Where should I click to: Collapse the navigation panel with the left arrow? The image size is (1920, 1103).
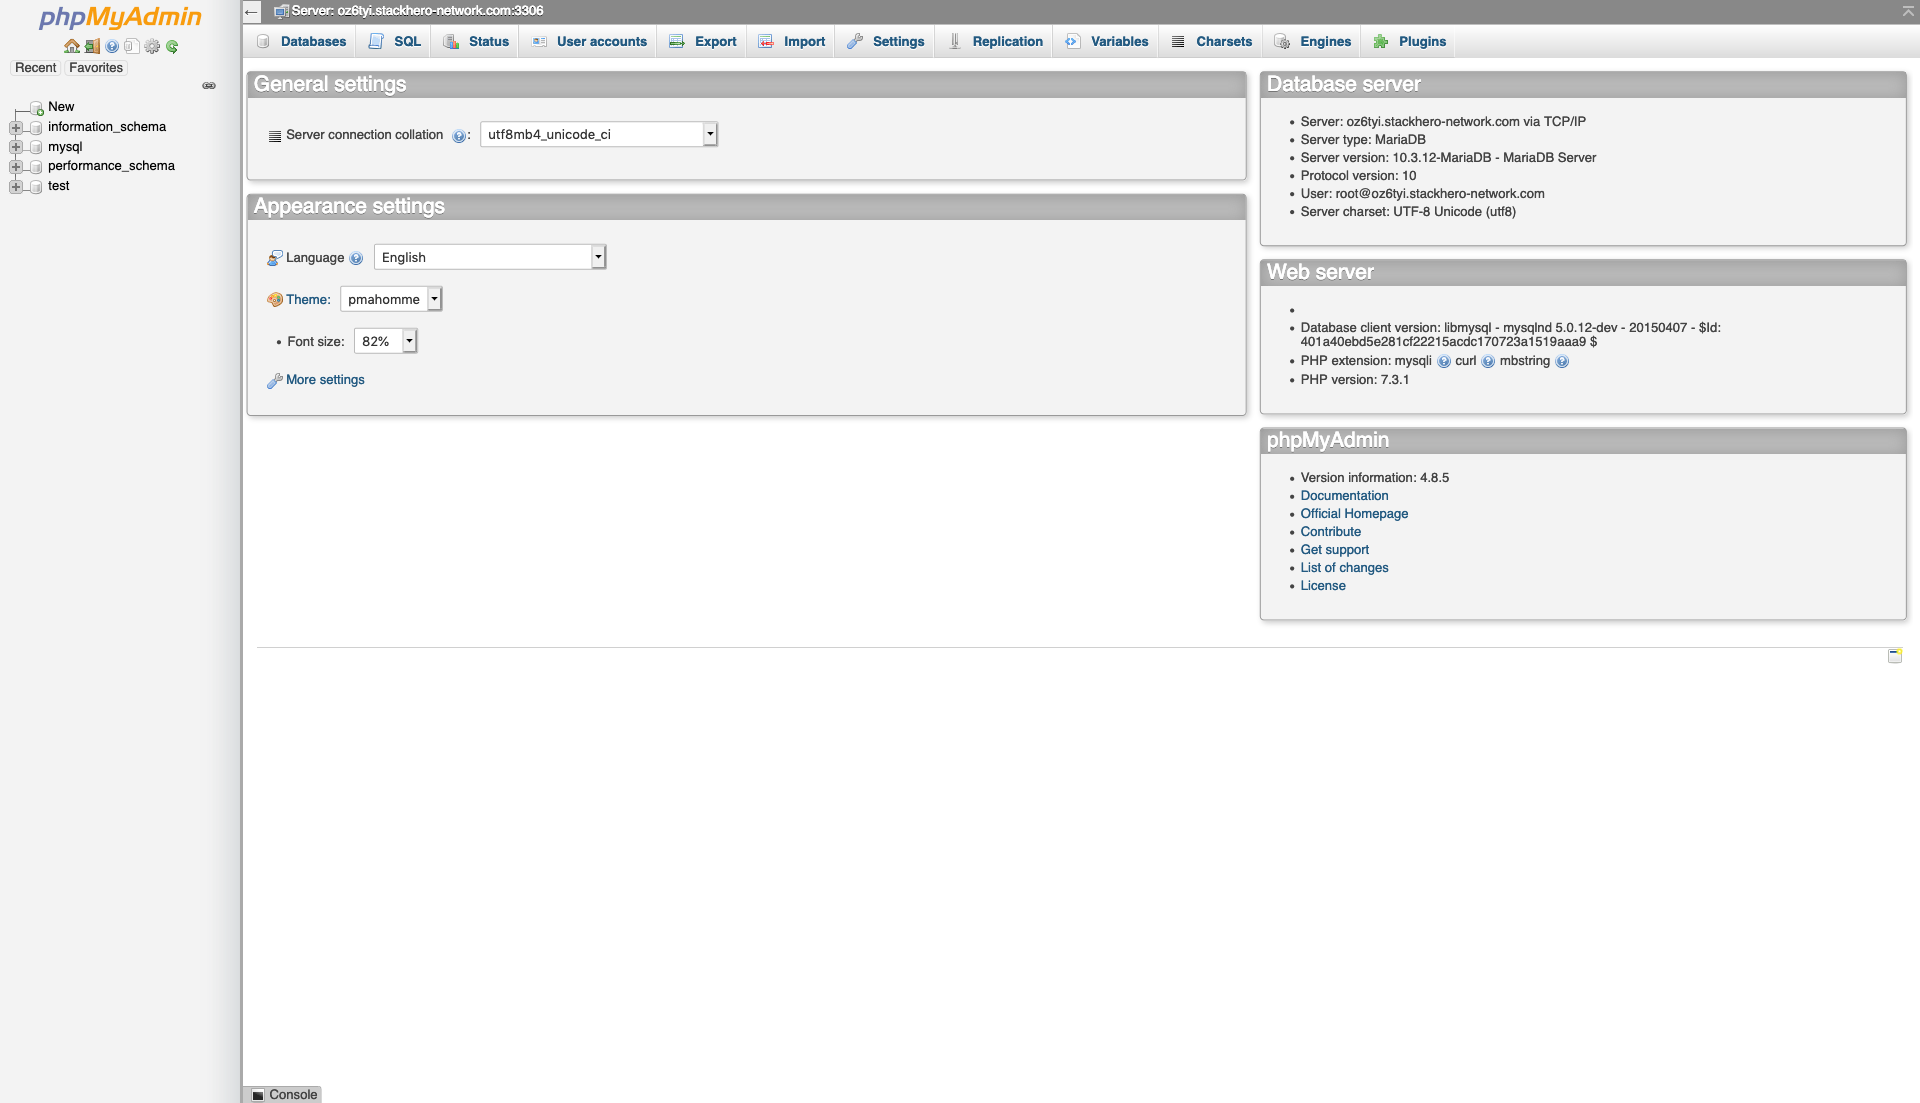tap(249, 11)
